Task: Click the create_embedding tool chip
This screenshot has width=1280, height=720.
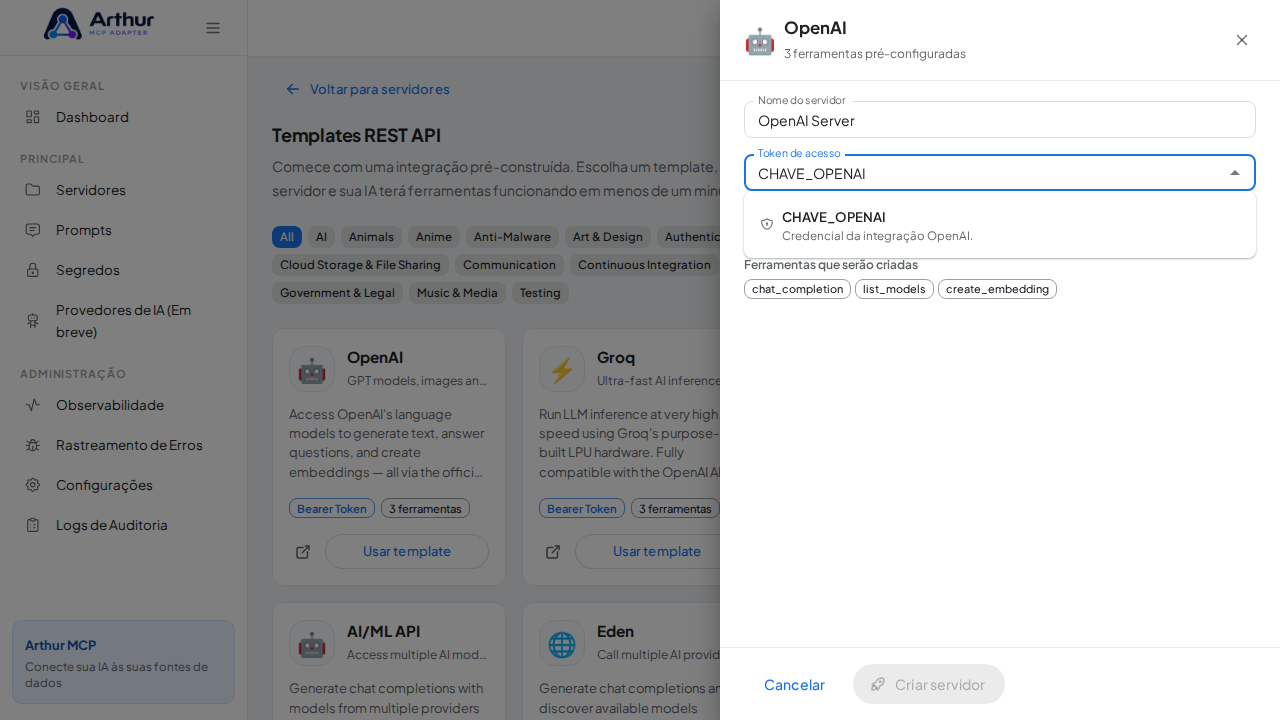Action: coord(997,289)
